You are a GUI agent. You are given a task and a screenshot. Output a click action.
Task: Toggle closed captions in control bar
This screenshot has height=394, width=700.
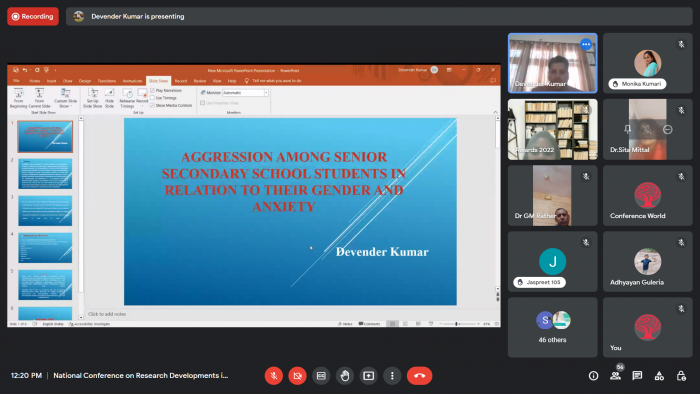[x=321, y=376]
